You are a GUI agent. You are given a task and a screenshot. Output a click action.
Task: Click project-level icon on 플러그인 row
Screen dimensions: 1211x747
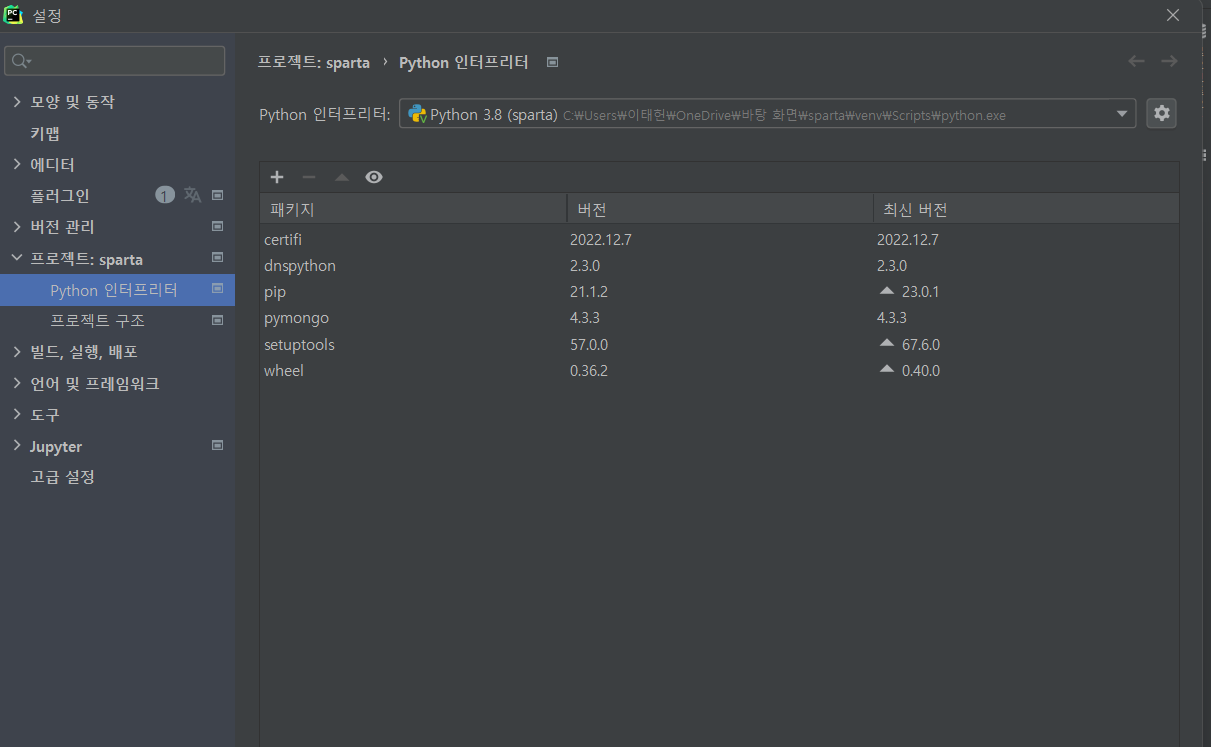pyautogui.click(x=217, y=195)
